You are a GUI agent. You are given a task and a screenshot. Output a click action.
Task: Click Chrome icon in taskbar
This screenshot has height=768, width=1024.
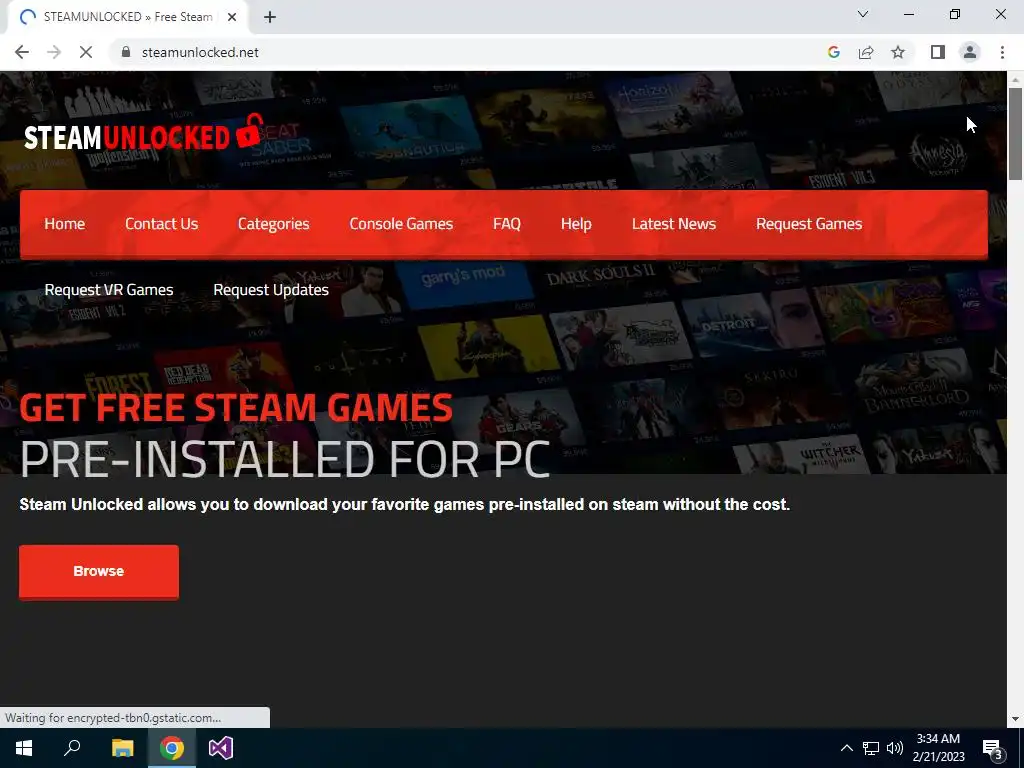point(172,748)
